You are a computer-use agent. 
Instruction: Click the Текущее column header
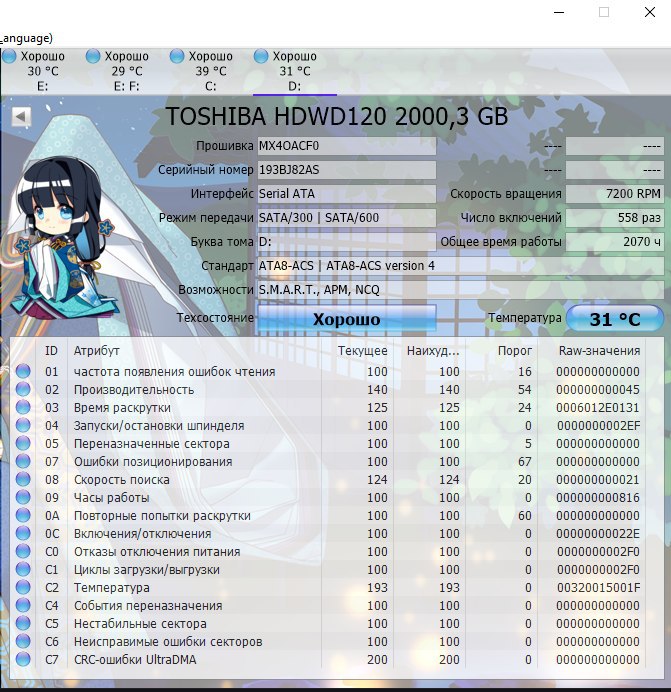click(x=362, y=351)
